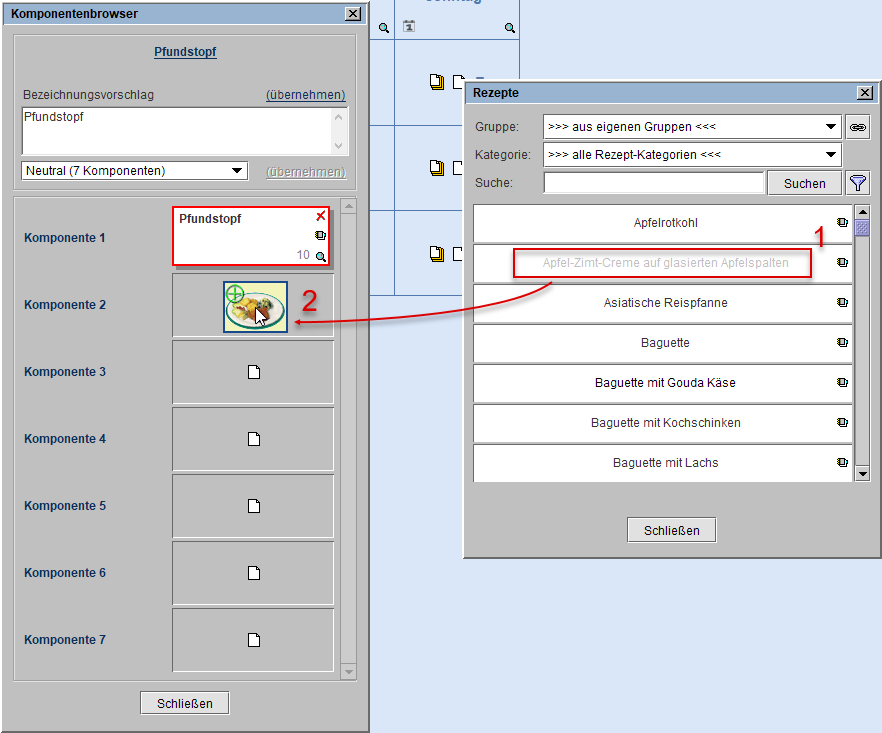The width and height of the screenshot is (882, 733).
Task: Click the Komponente 1 label
Action: pyautogui.click(x=65, y=237)
